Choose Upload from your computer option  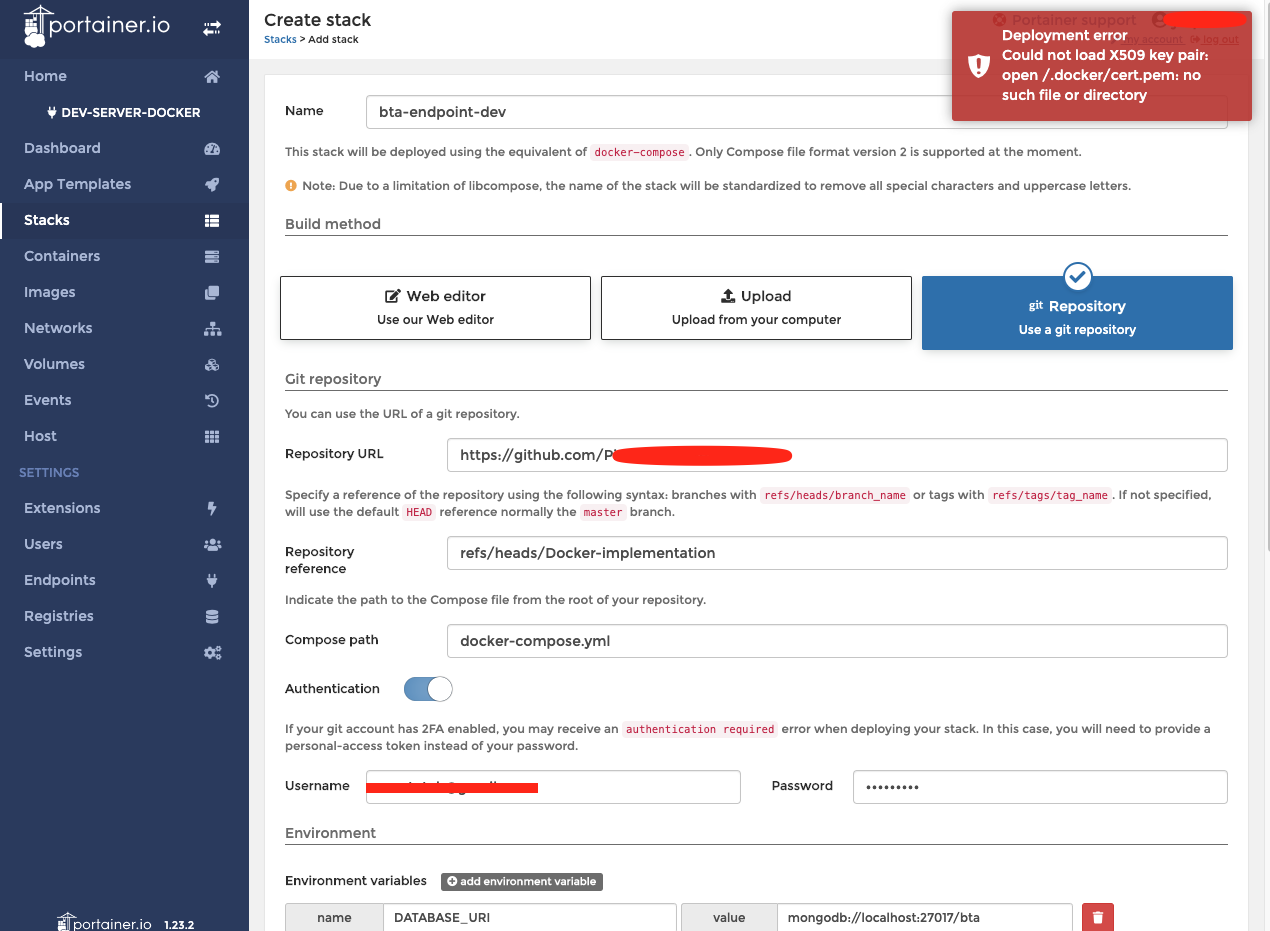[x=756, y=307]
